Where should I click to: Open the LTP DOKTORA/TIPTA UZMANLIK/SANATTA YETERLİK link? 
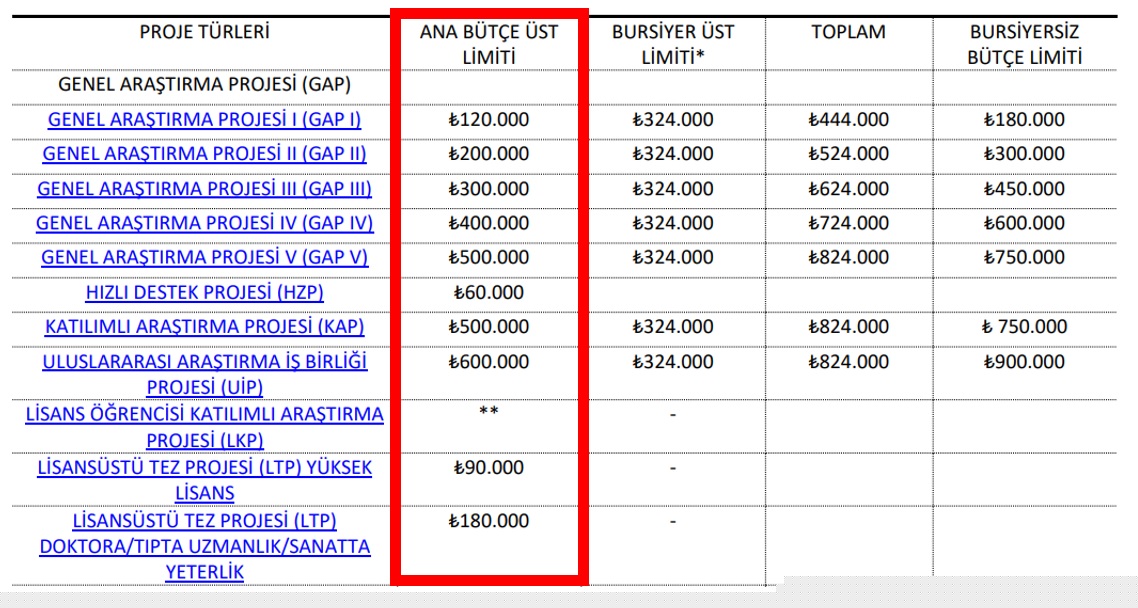[205, 546]
